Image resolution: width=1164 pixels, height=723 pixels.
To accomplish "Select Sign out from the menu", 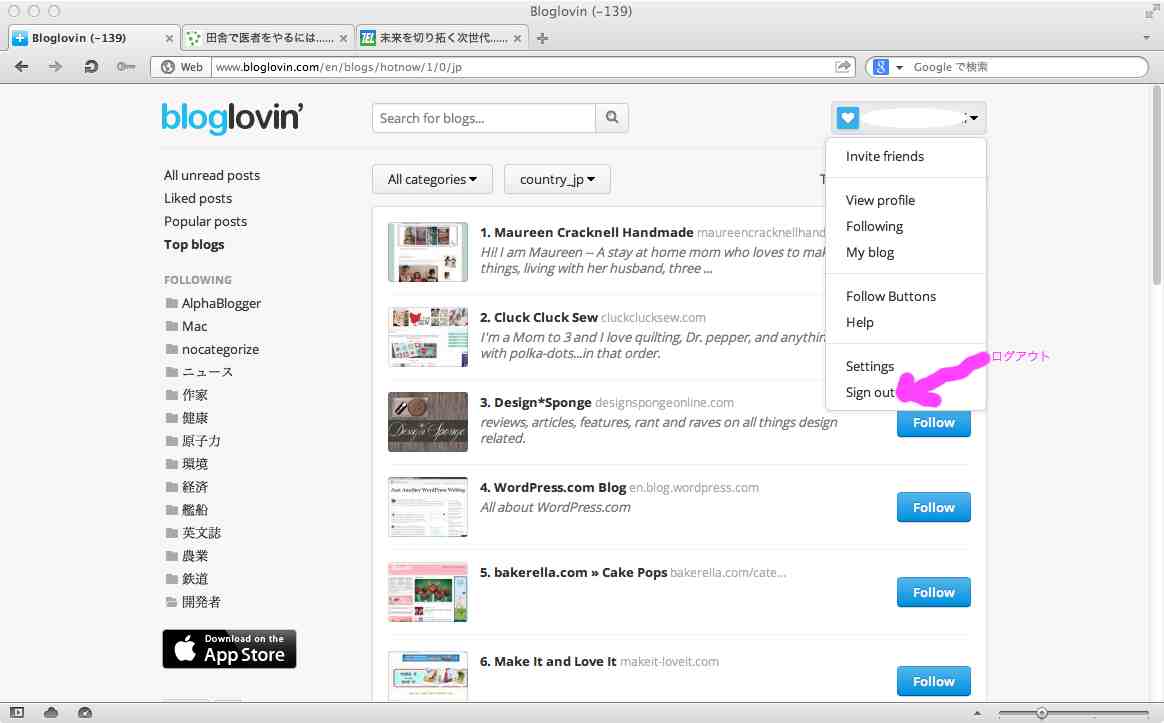I will pos(870,392).
